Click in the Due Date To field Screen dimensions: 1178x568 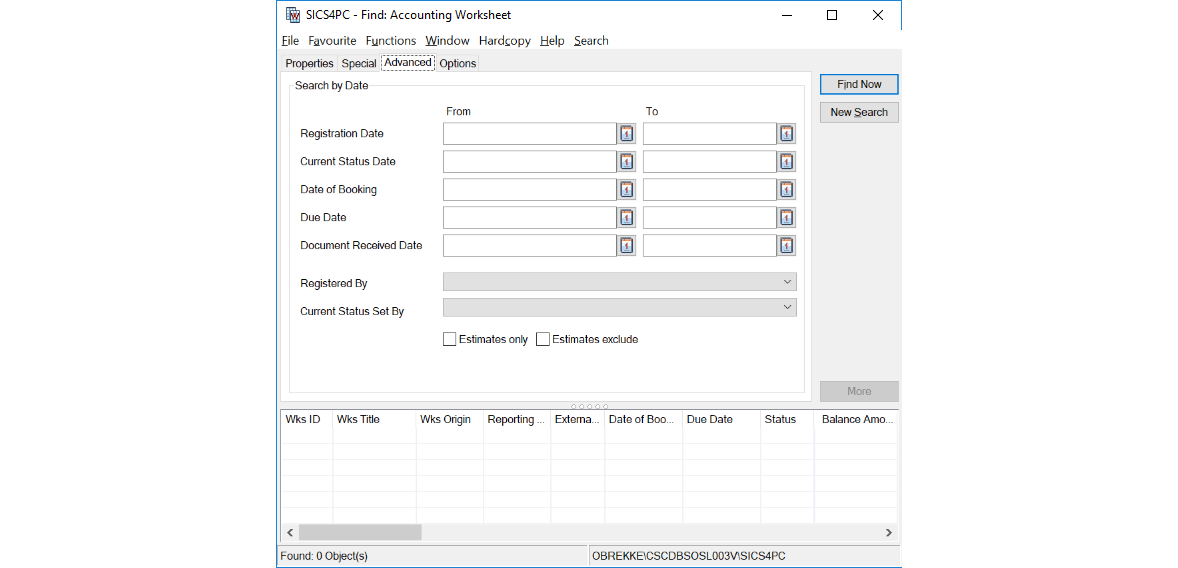[709, 218]
